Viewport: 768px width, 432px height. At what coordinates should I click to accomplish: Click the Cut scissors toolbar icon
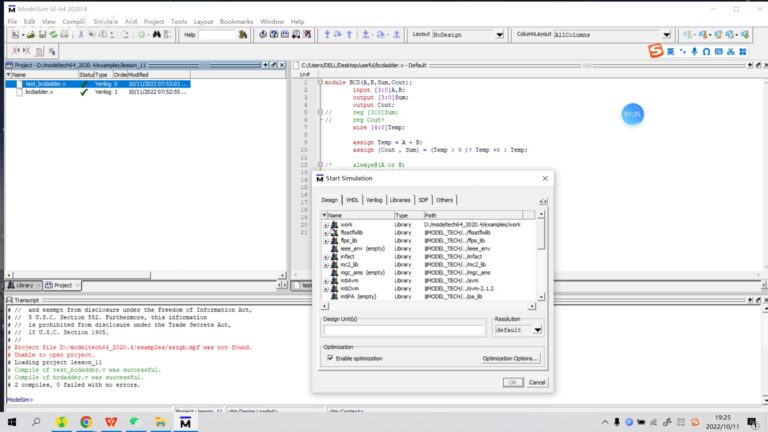point(81,35)
